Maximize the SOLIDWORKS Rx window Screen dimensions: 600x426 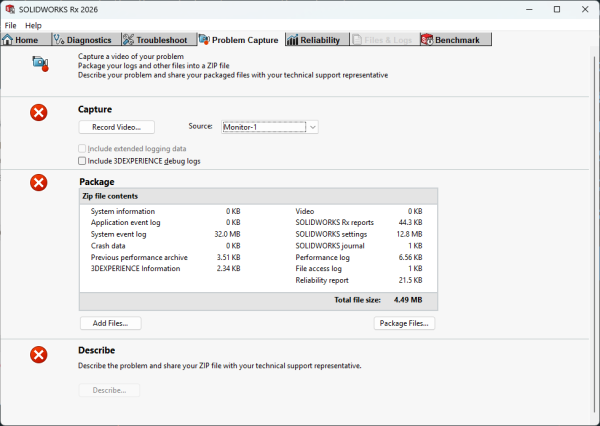pos(557,10)
